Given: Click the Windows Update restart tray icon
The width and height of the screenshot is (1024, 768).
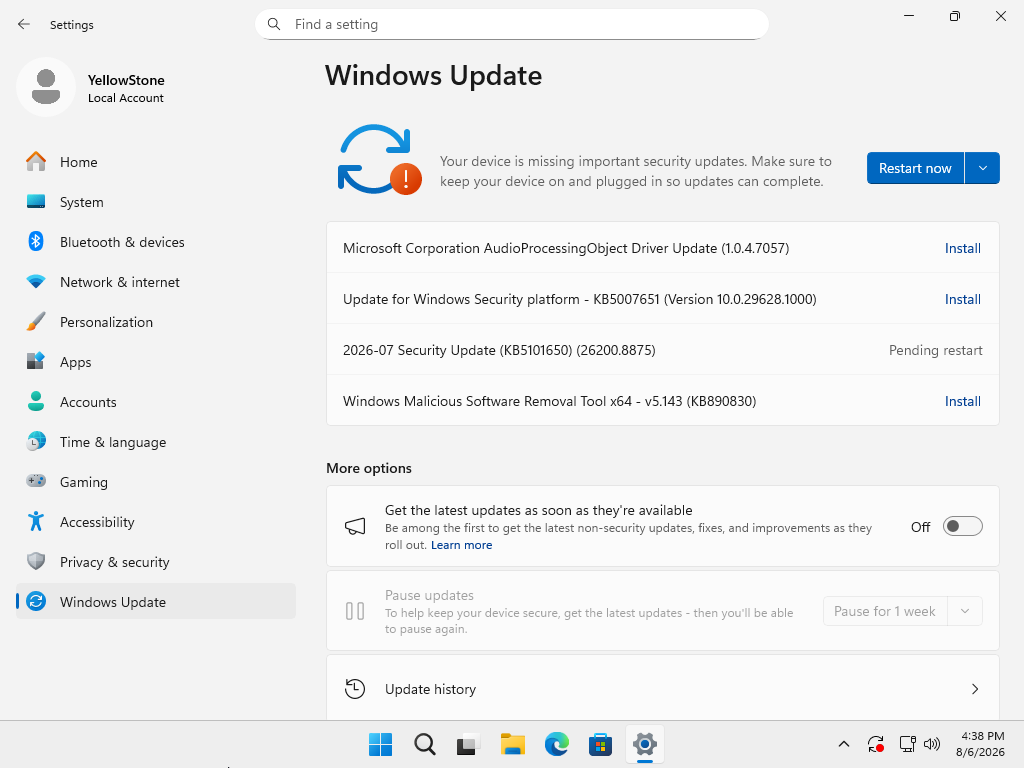Looking at the screenshot, I should (876, 744).
